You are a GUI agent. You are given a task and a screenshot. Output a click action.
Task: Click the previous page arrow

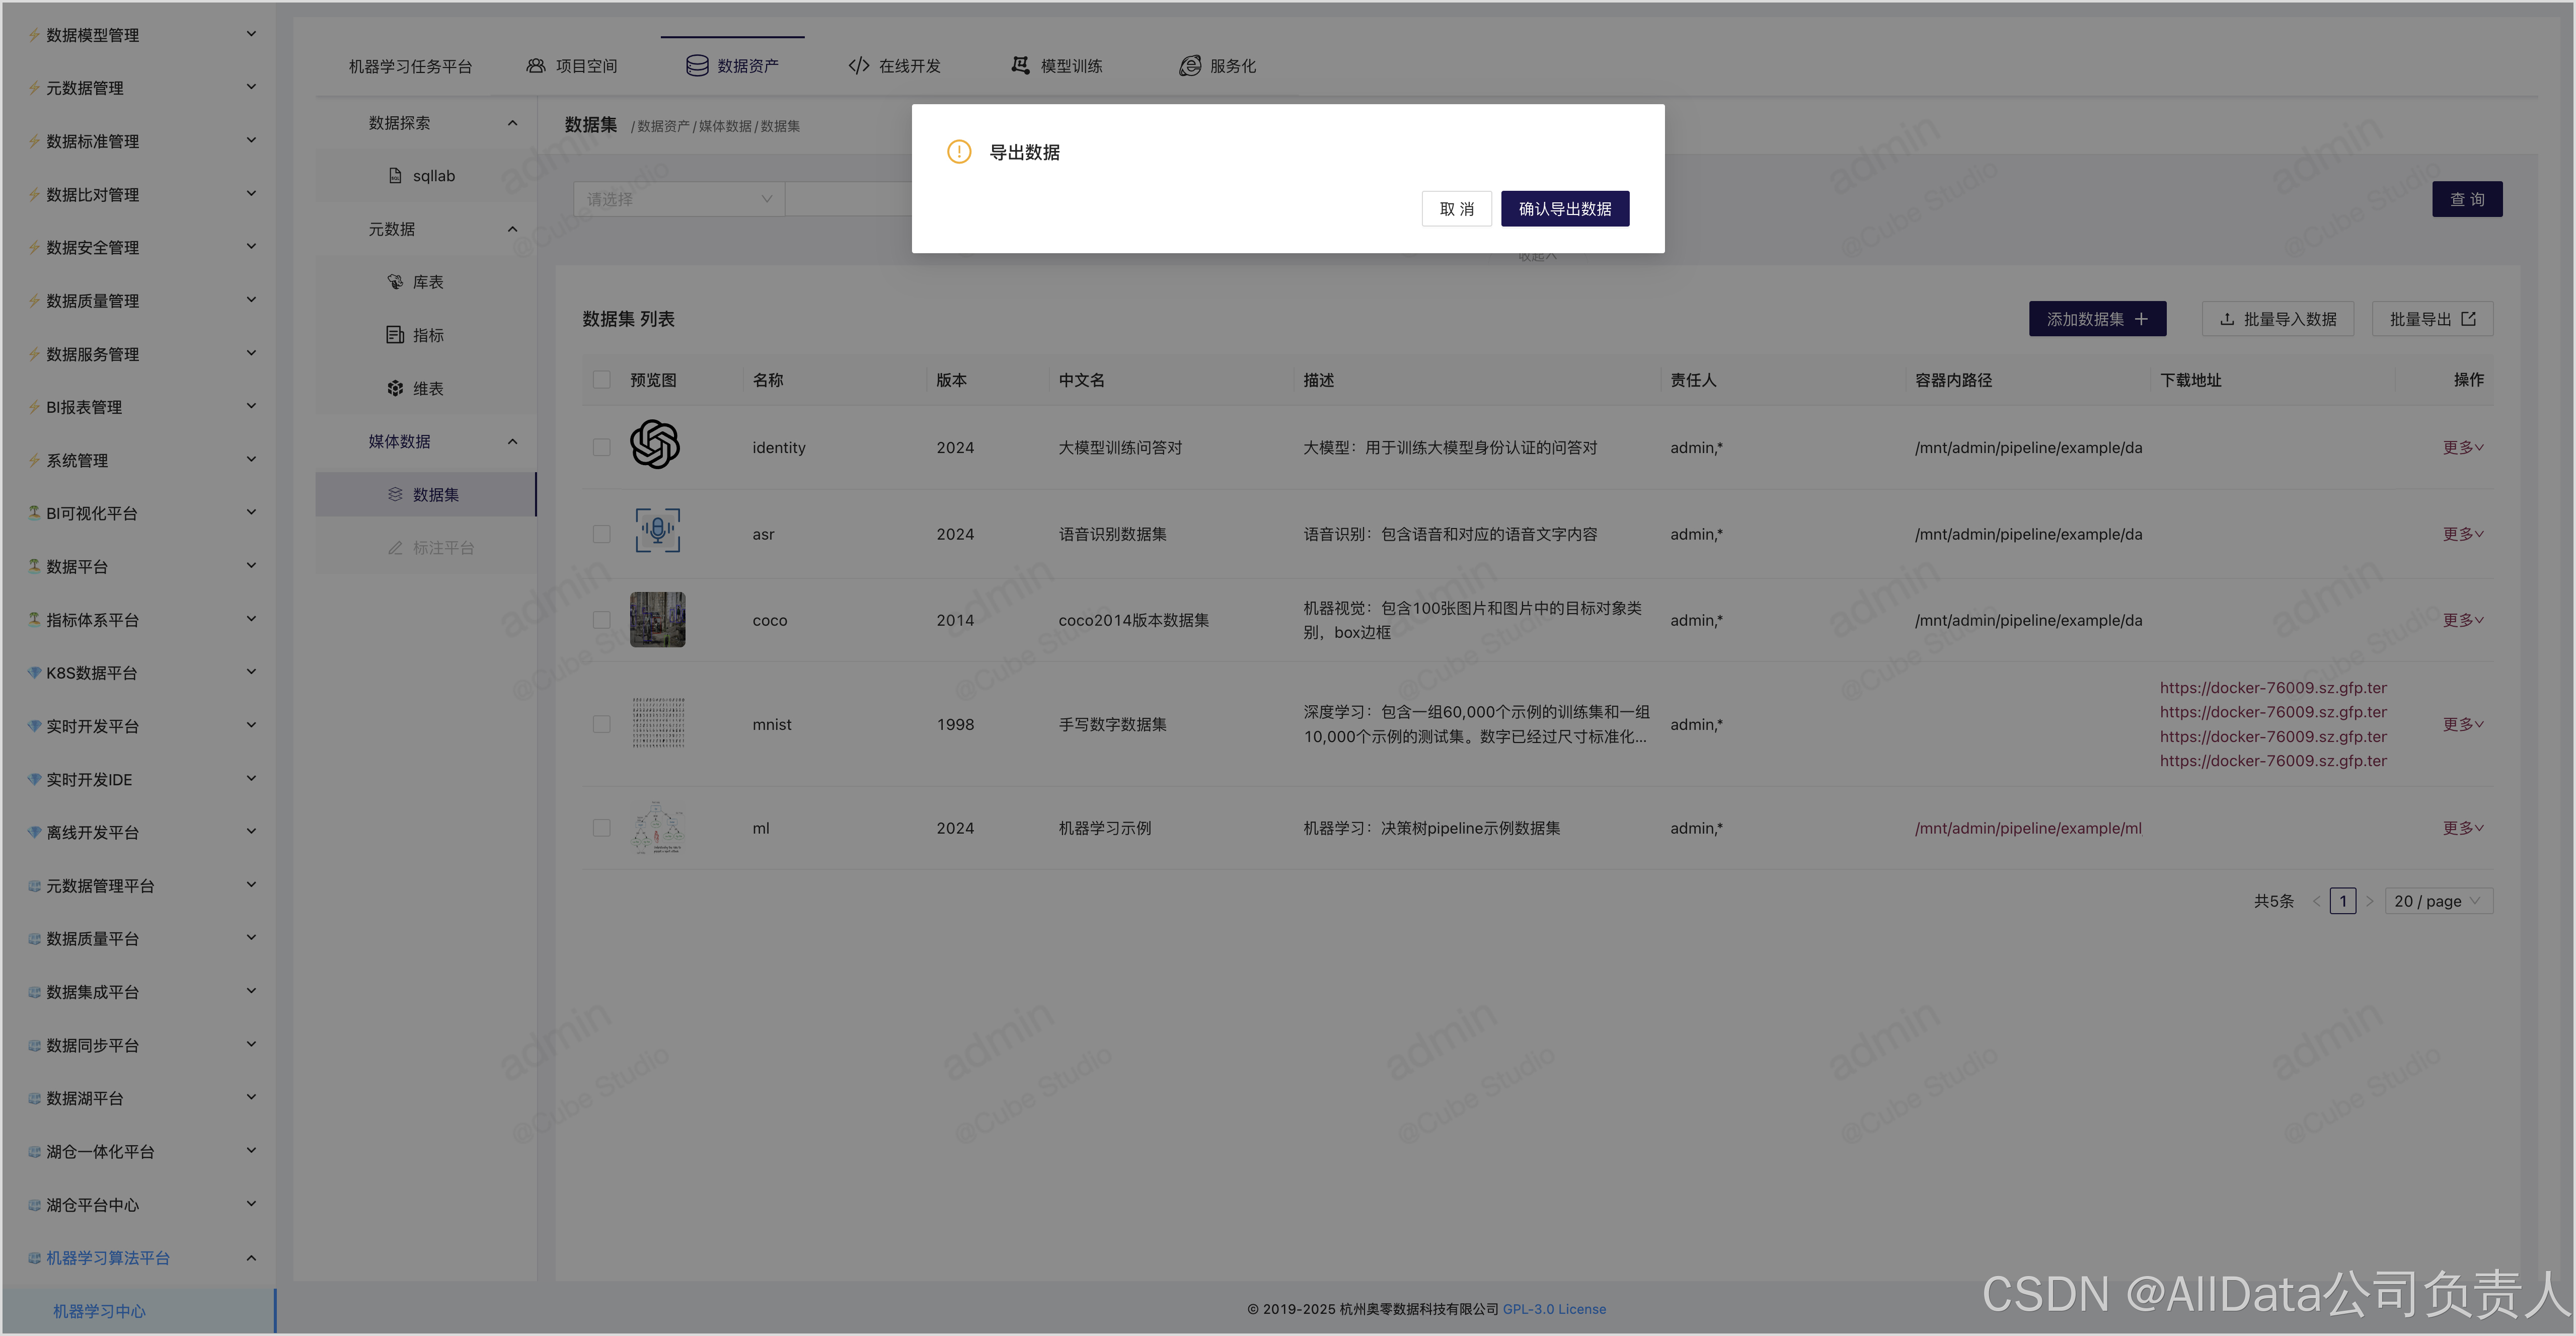coord(2316,901)
